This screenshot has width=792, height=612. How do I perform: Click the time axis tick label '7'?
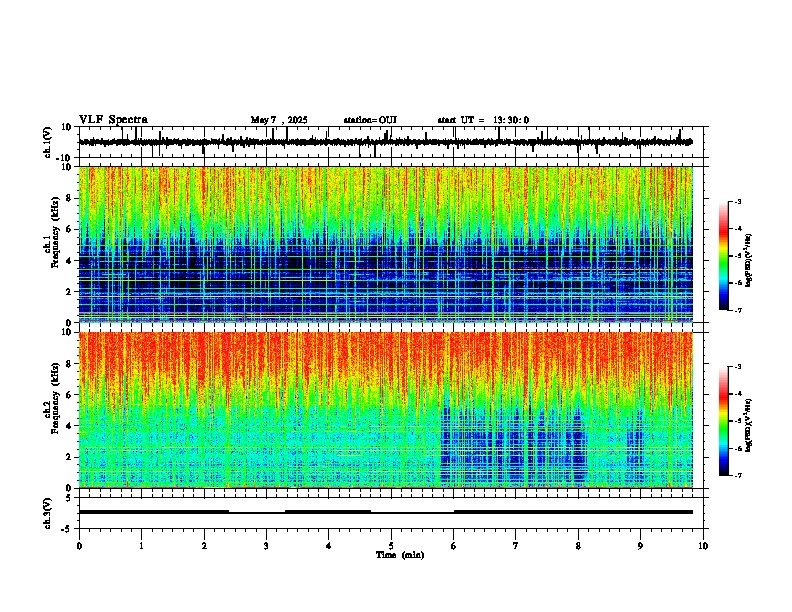point(516,546)
